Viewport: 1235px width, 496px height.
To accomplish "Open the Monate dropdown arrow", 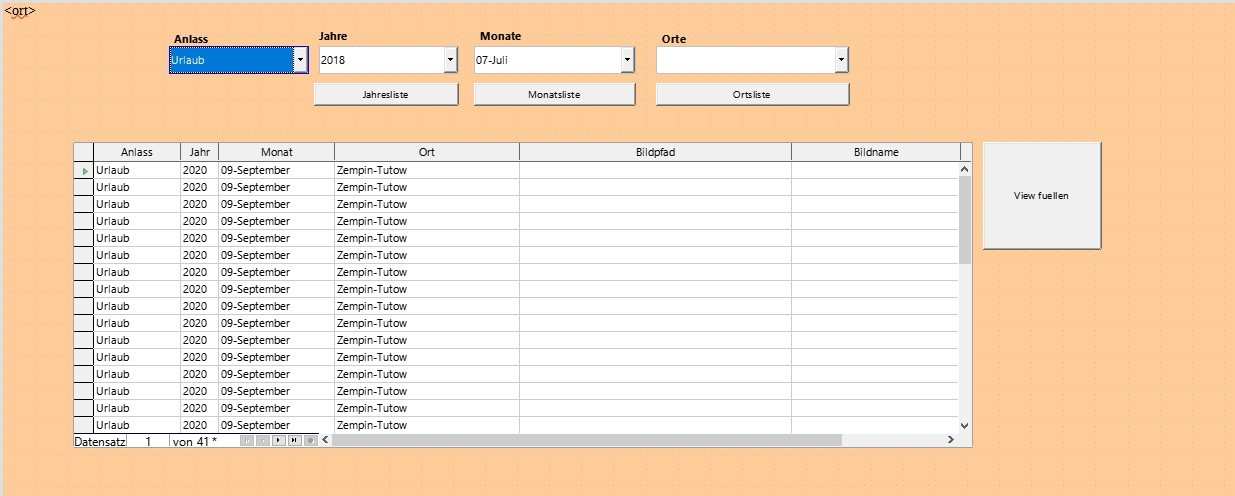I will 627,60.
